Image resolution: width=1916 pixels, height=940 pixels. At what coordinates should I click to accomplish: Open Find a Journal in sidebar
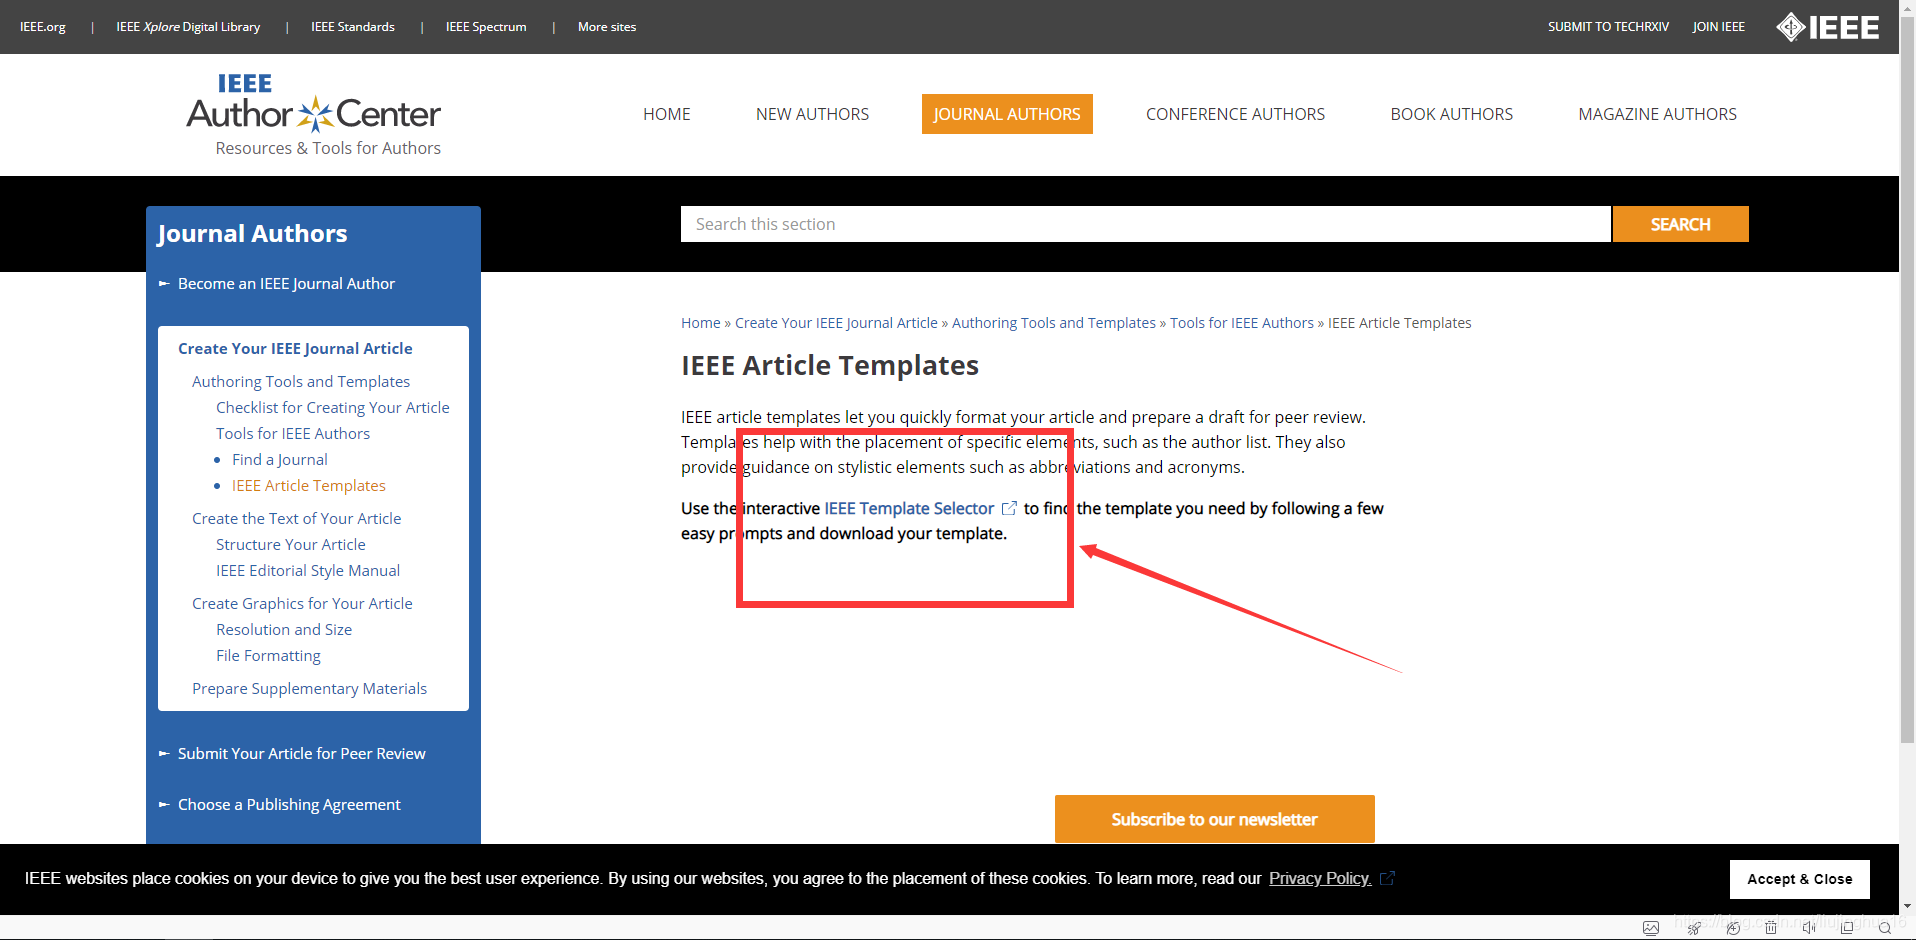[280, 460]
